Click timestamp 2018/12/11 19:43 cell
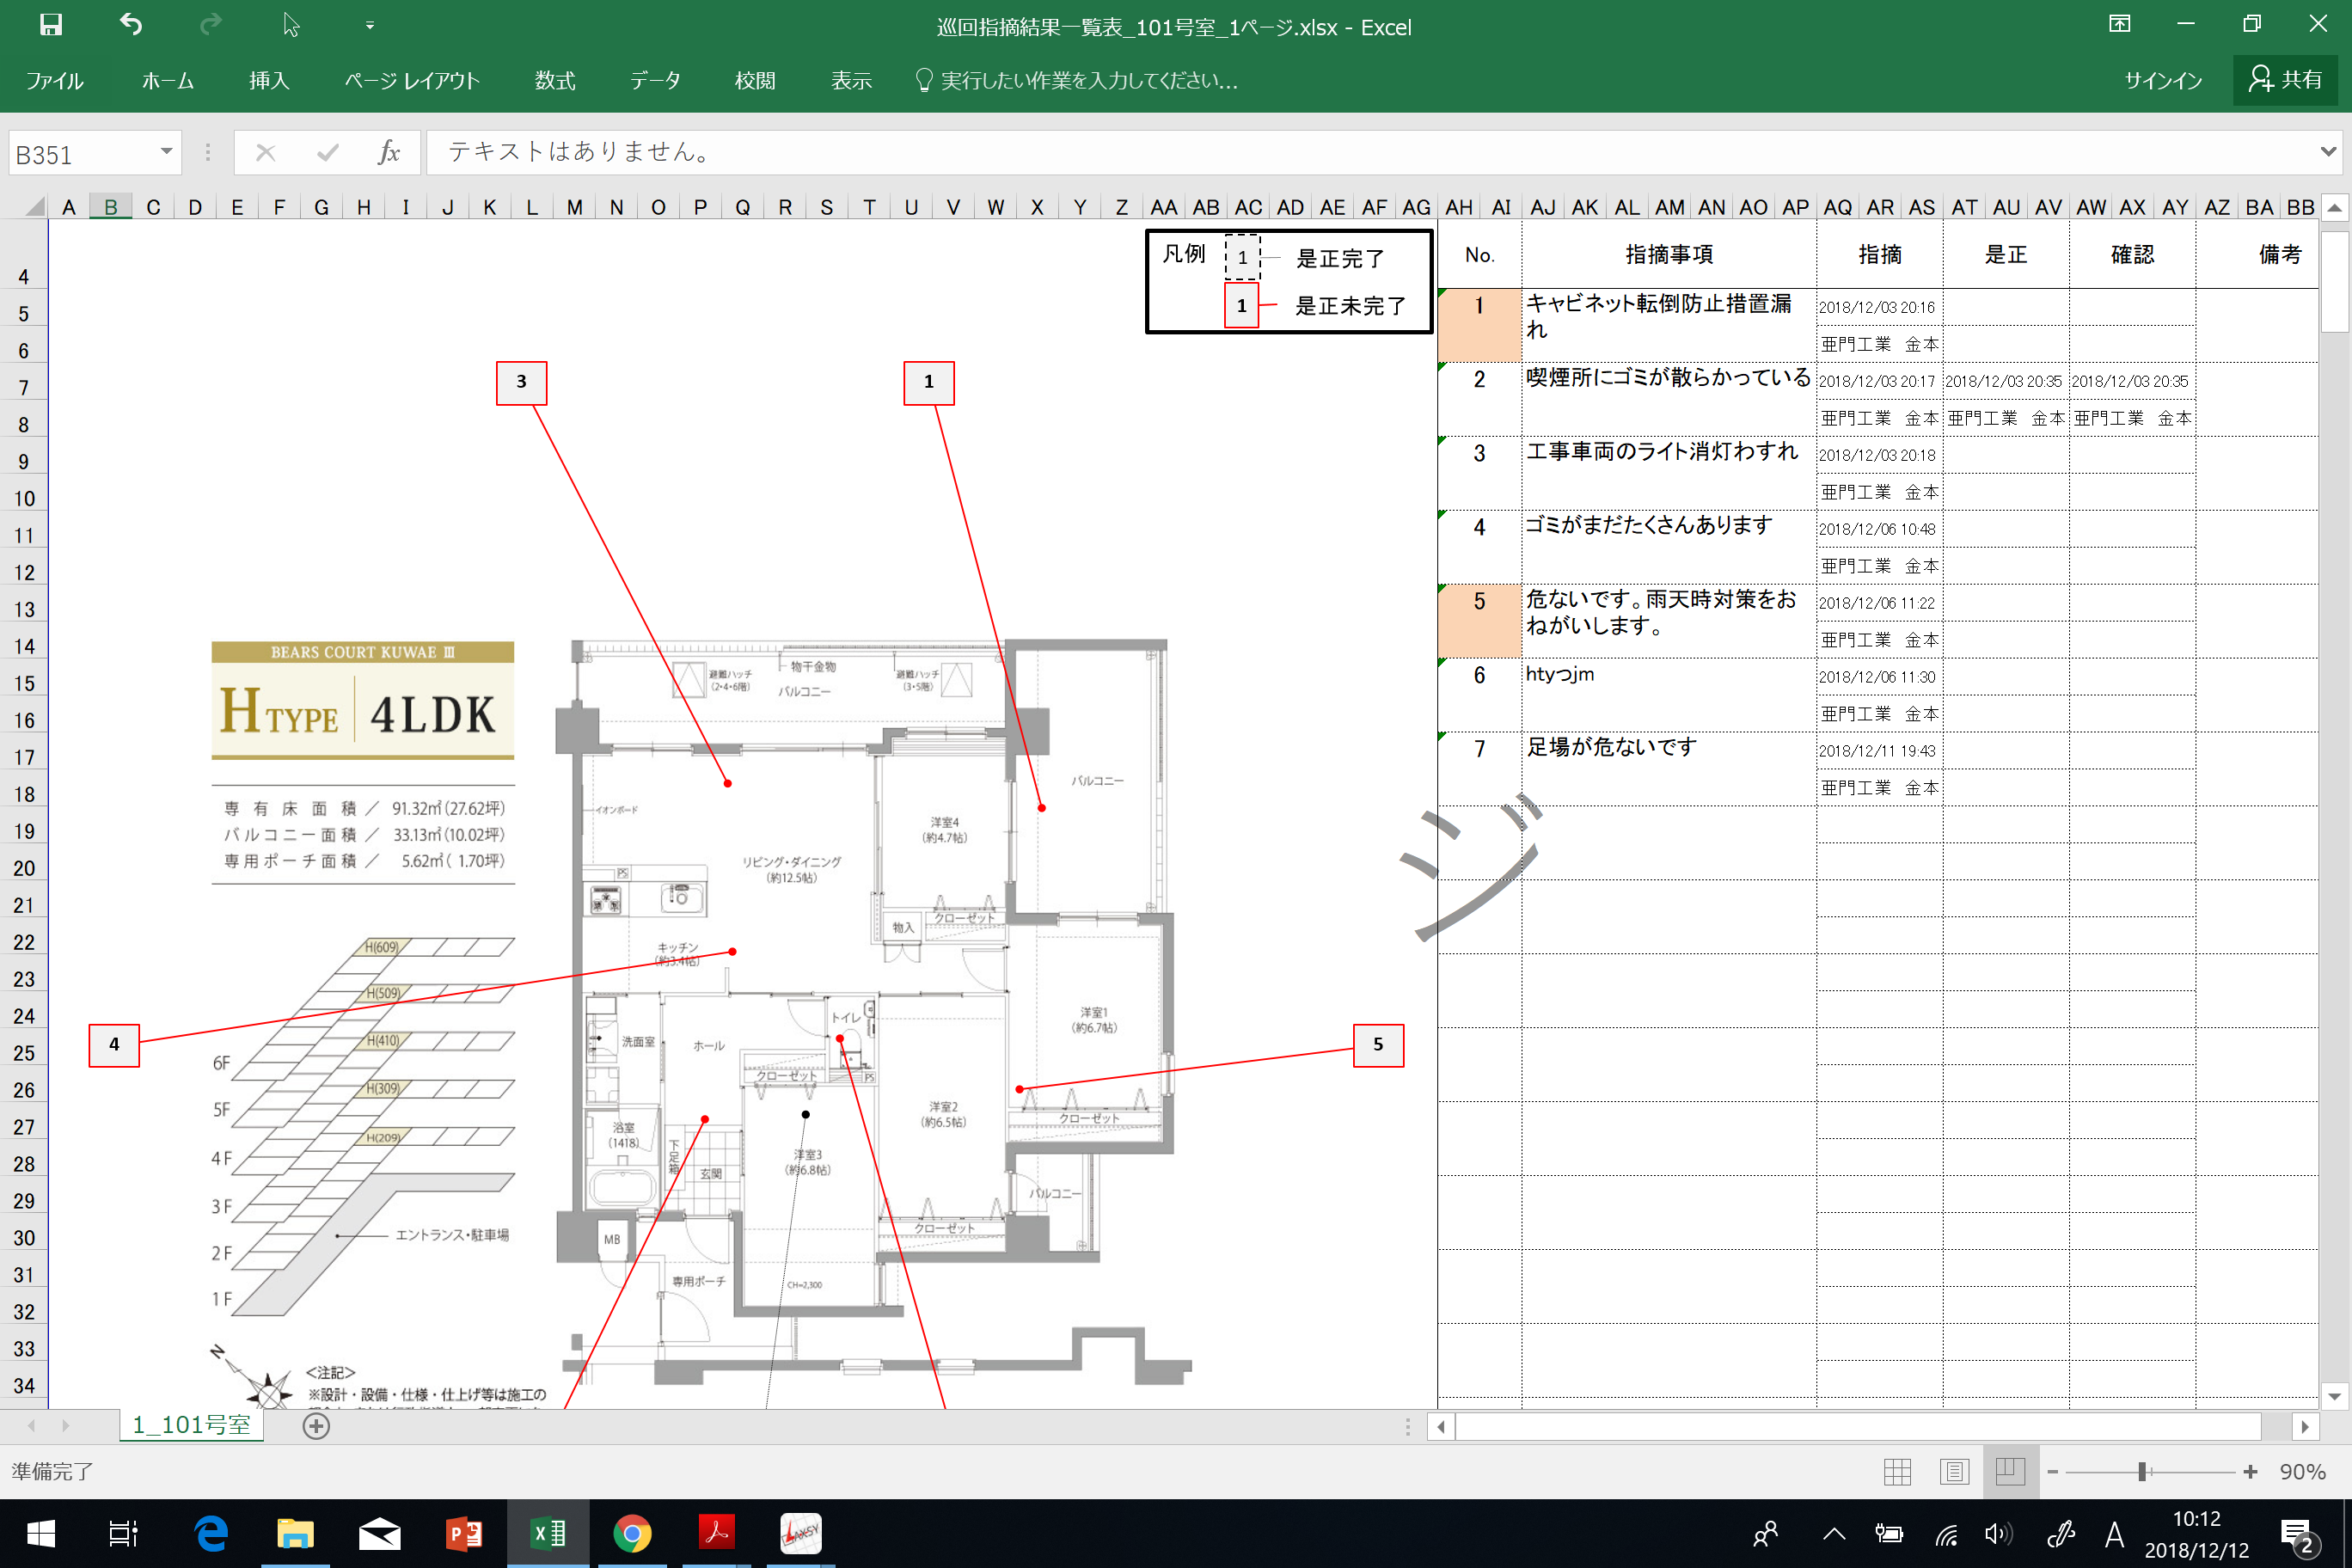Image resolution: width=2352 pixels, height=1568 pixels. click(x=1879, y=751)
